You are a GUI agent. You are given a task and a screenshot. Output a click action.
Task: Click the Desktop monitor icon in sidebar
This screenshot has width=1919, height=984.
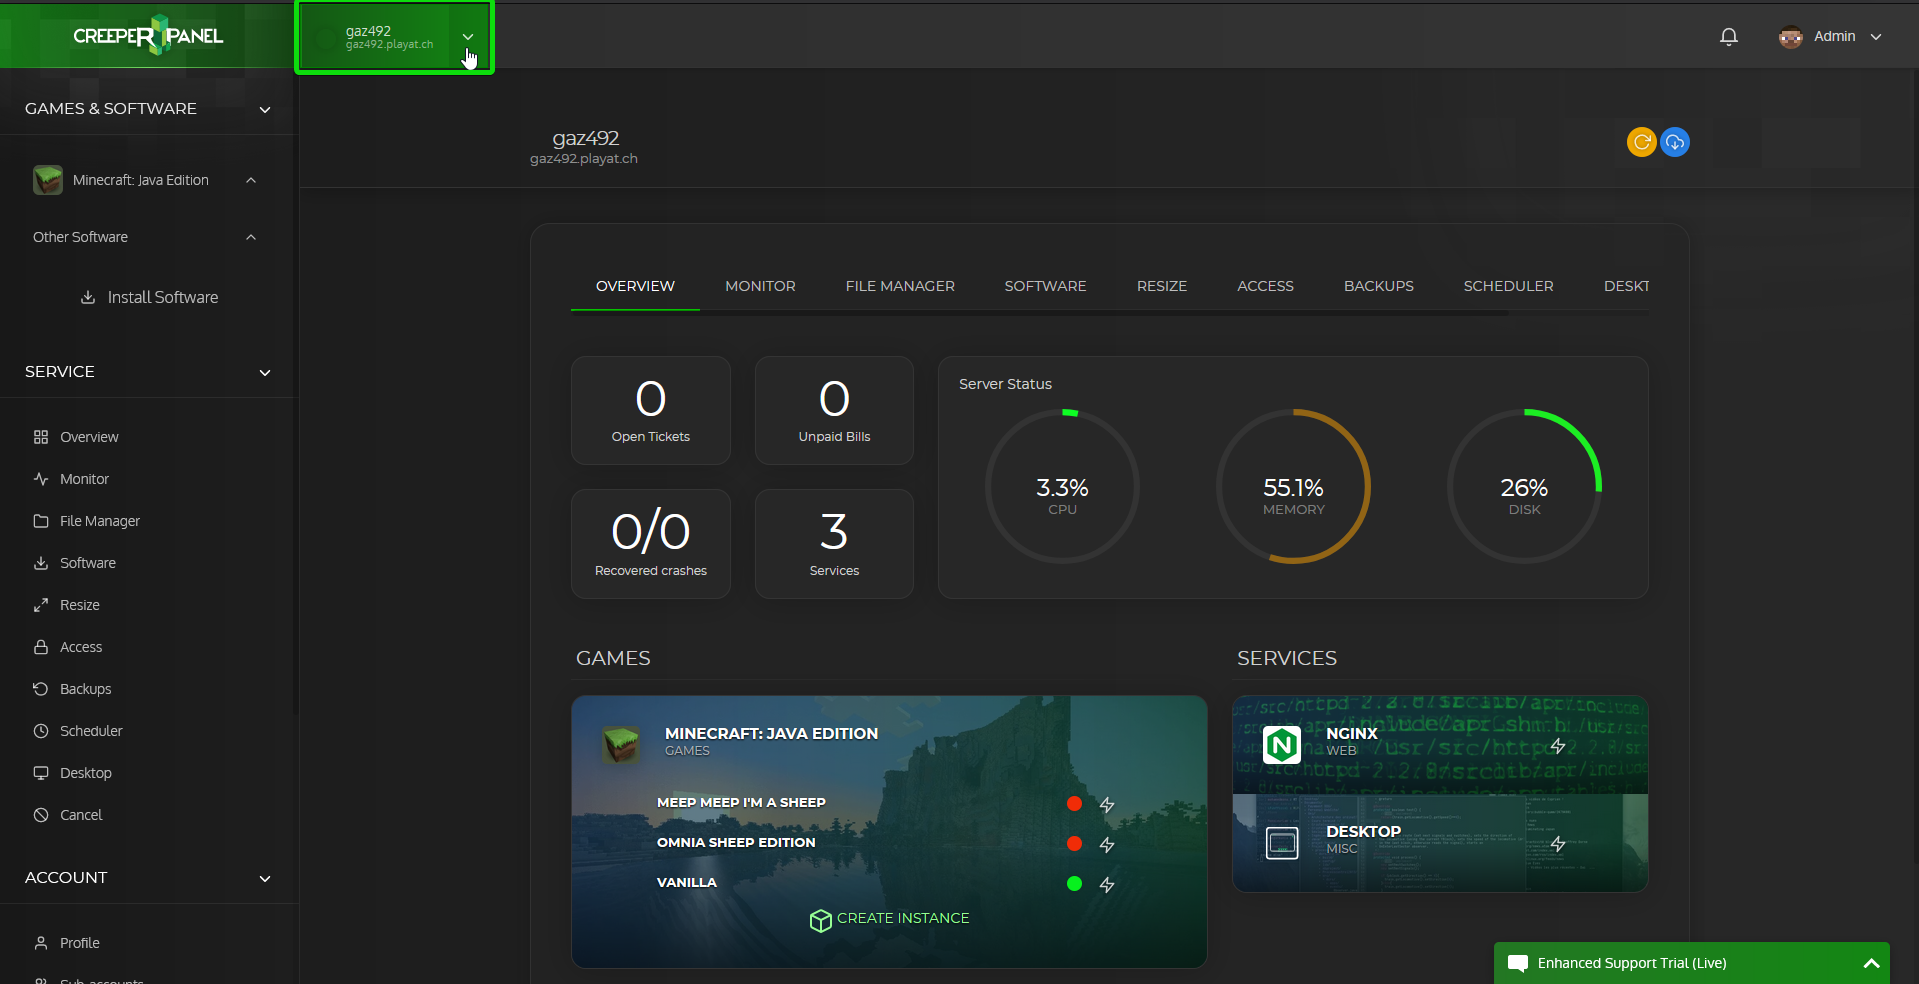pos(41,773)
